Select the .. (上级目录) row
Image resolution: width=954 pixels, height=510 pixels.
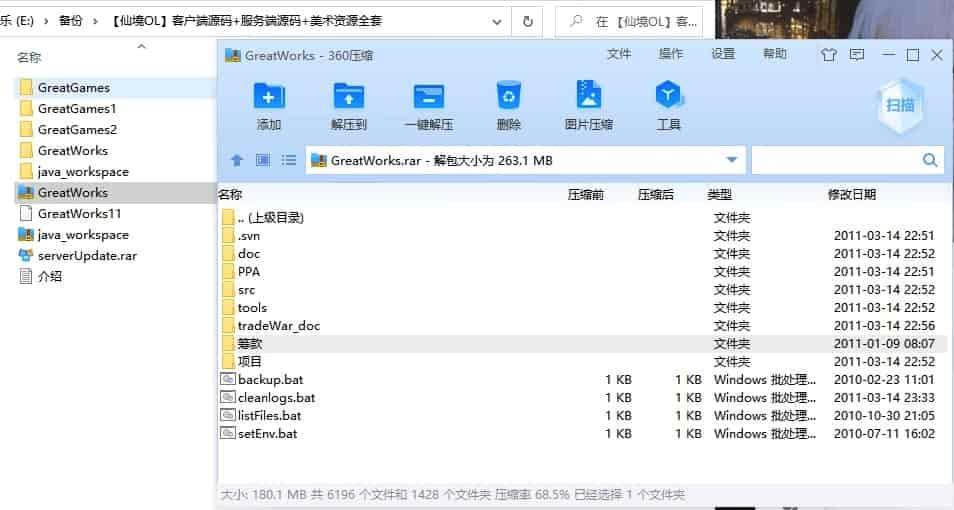point(582,217)
